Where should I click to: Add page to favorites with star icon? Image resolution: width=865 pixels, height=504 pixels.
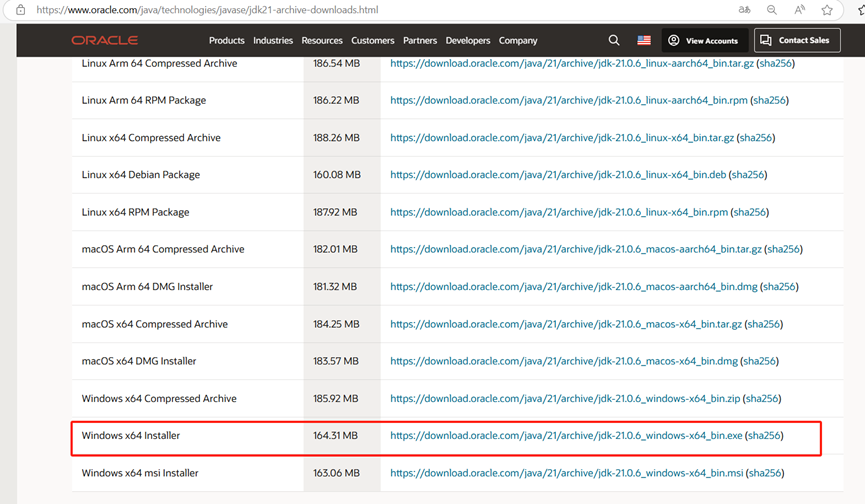pyautogui.click(x=827, y=10)
